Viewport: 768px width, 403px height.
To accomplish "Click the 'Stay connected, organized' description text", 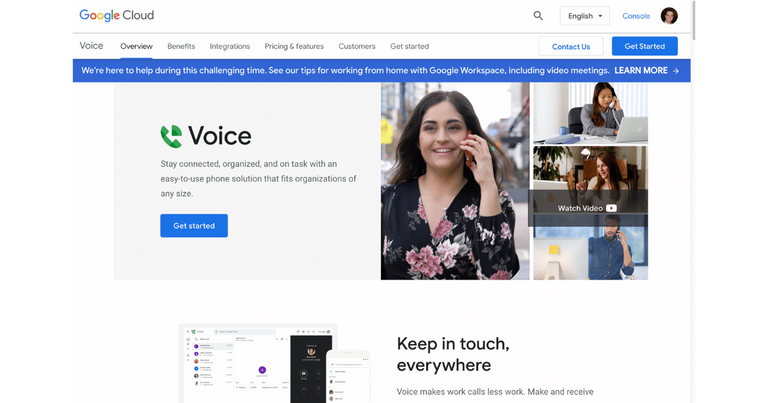I will [258, 179].
